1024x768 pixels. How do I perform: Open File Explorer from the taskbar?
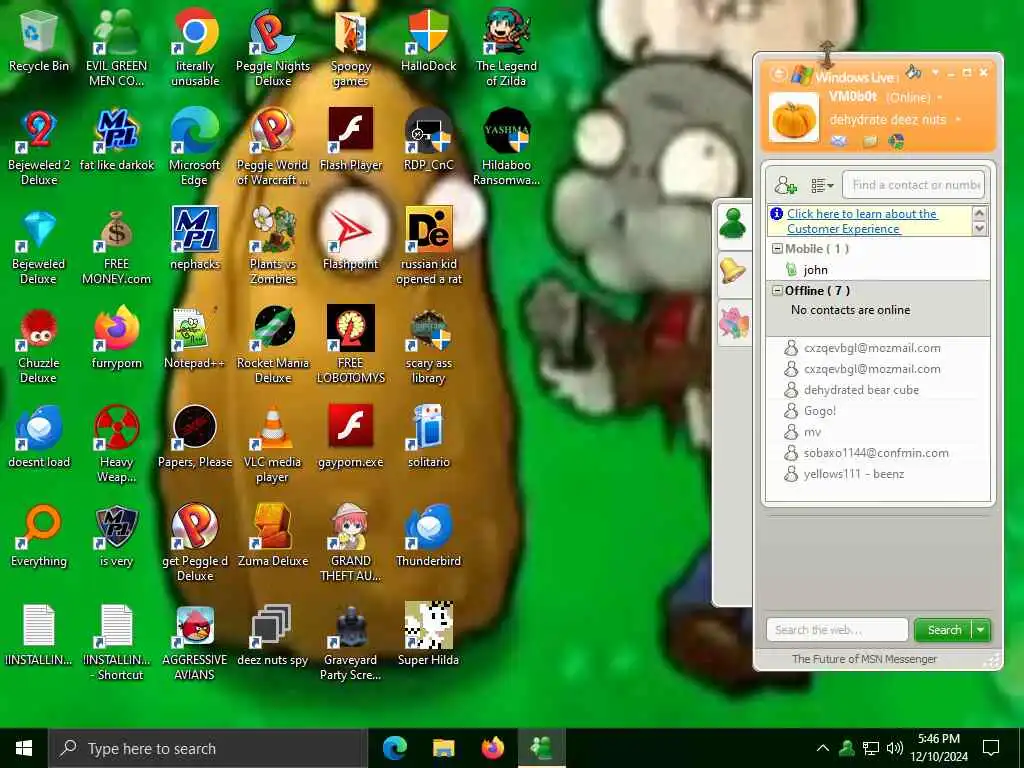[x=444, y=748]
